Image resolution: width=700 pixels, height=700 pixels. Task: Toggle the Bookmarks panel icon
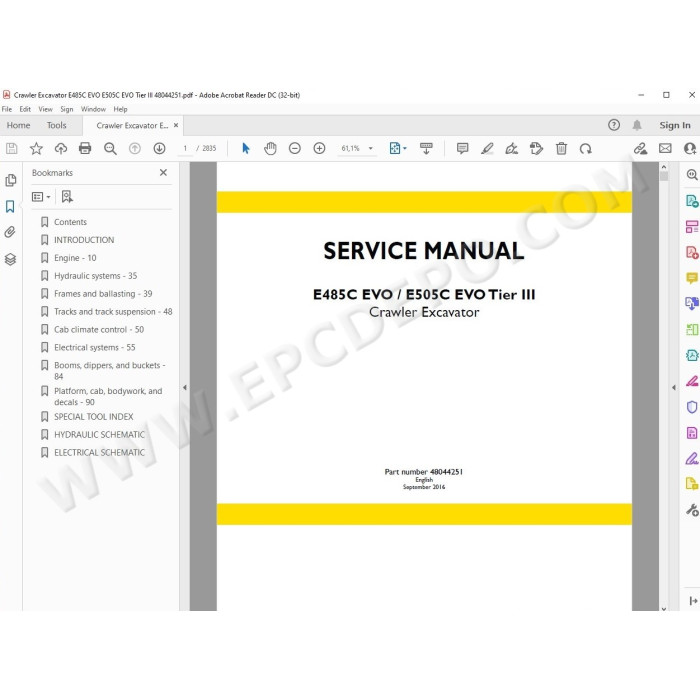click(x=10, y=206)
